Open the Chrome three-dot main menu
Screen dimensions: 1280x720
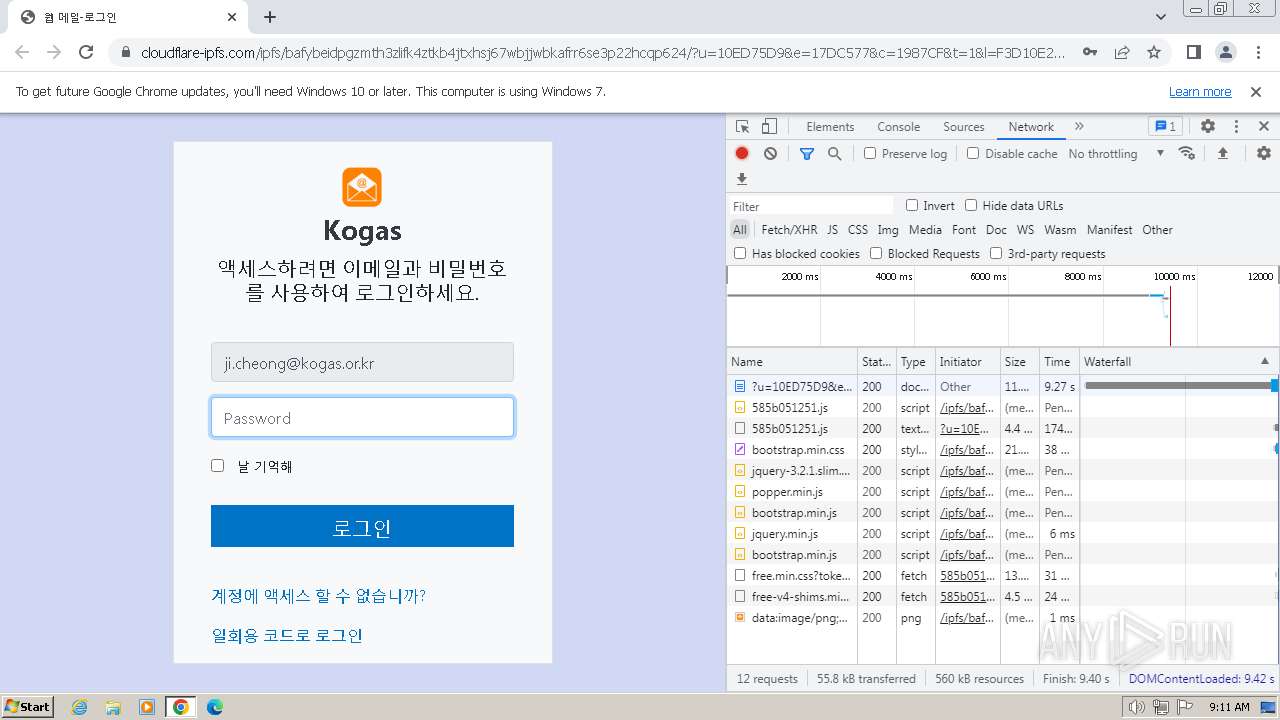point(1258,52)
